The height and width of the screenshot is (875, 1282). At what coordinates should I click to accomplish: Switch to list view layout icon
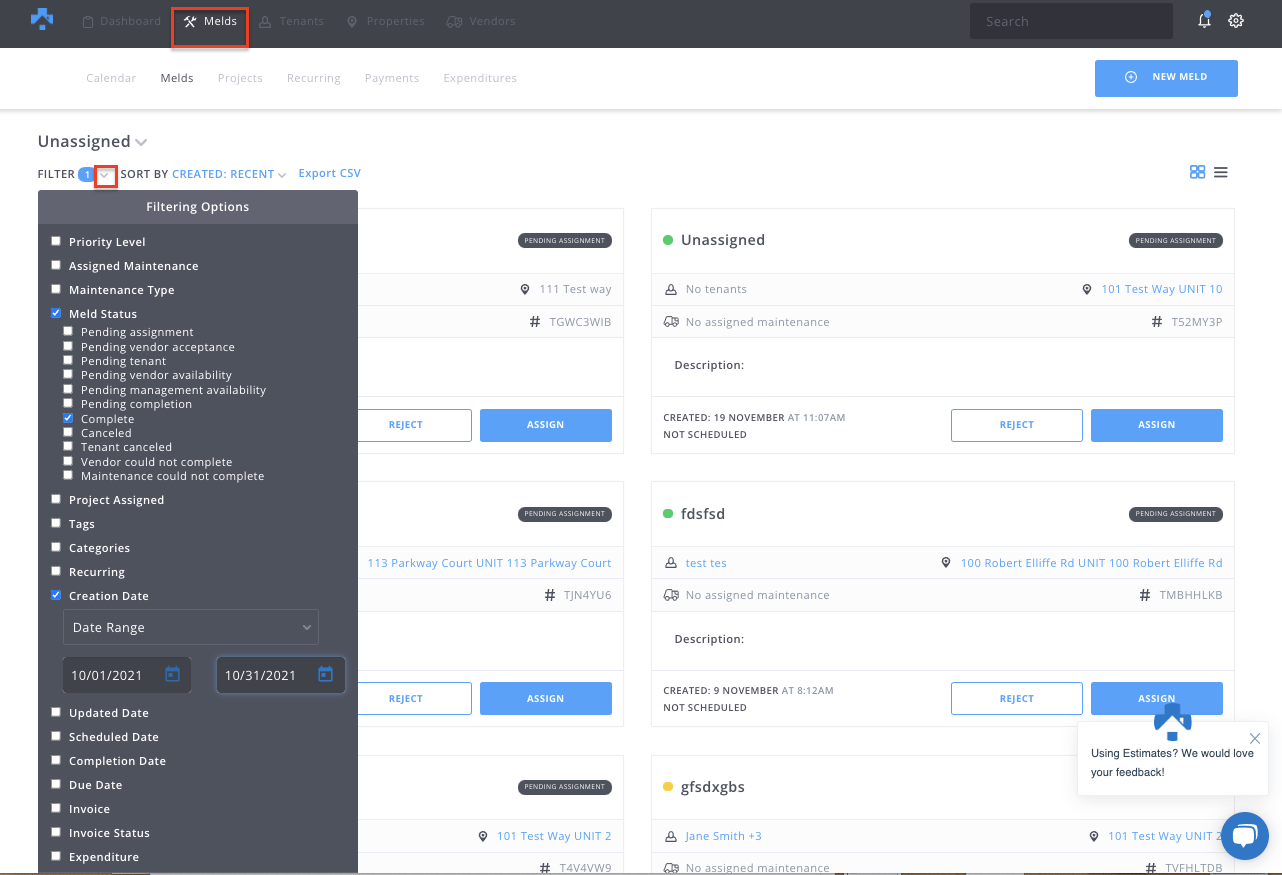tap(1221, 172)
